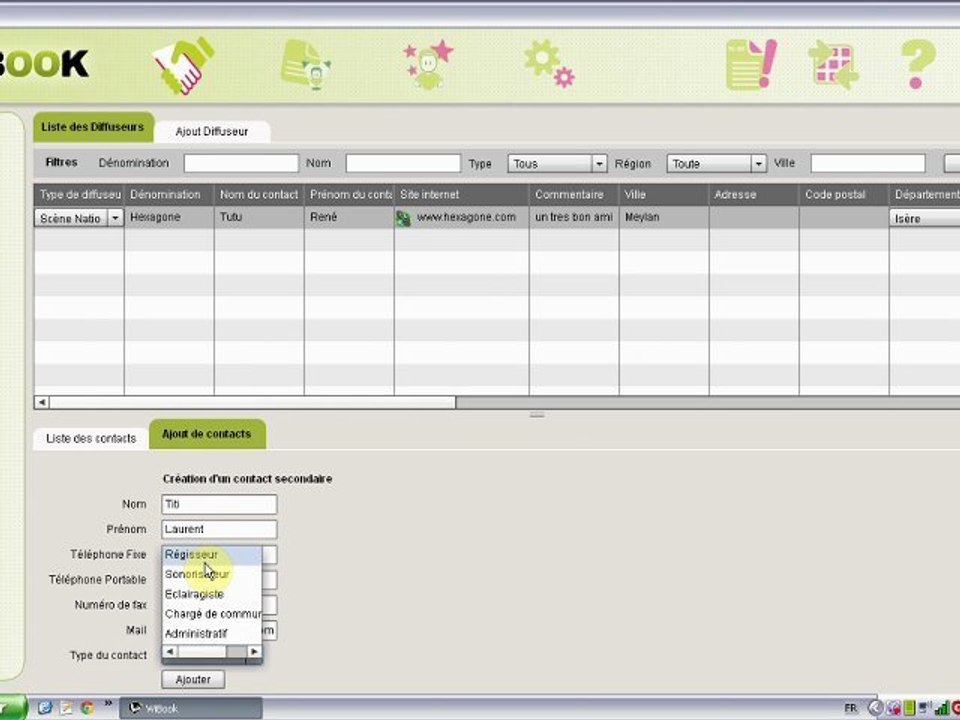Click the dropdown list scroll right arrow
Viewport: 960px width, 720px height.
[254, 651]
